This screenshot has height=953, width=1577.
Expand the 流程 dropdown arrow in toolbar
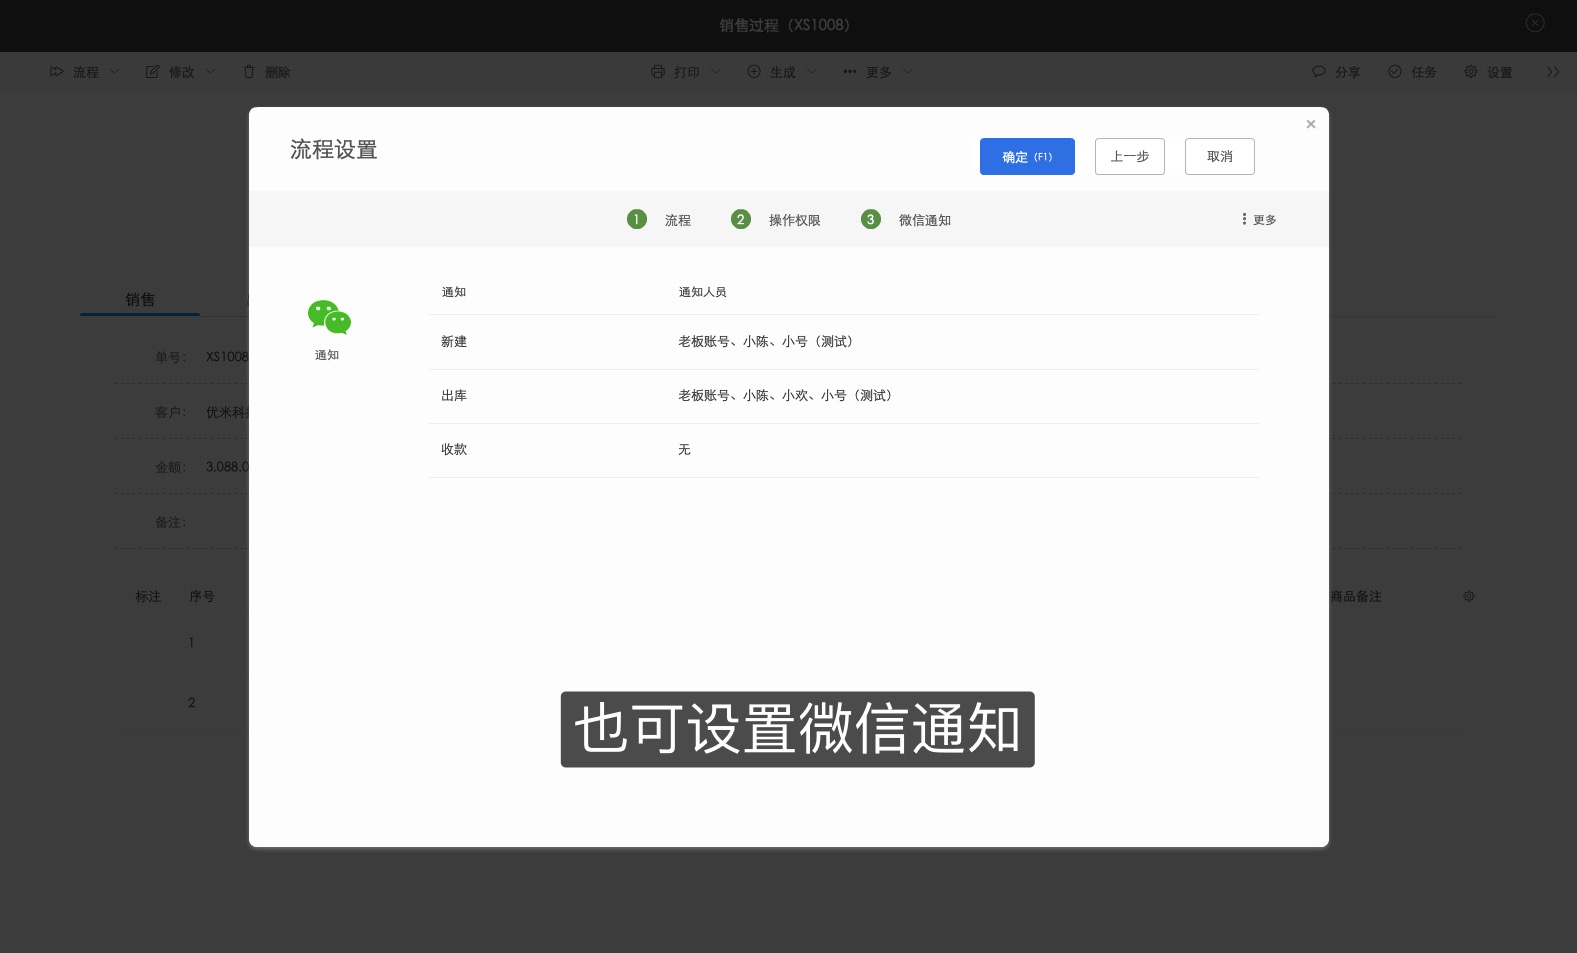point(114,72)
